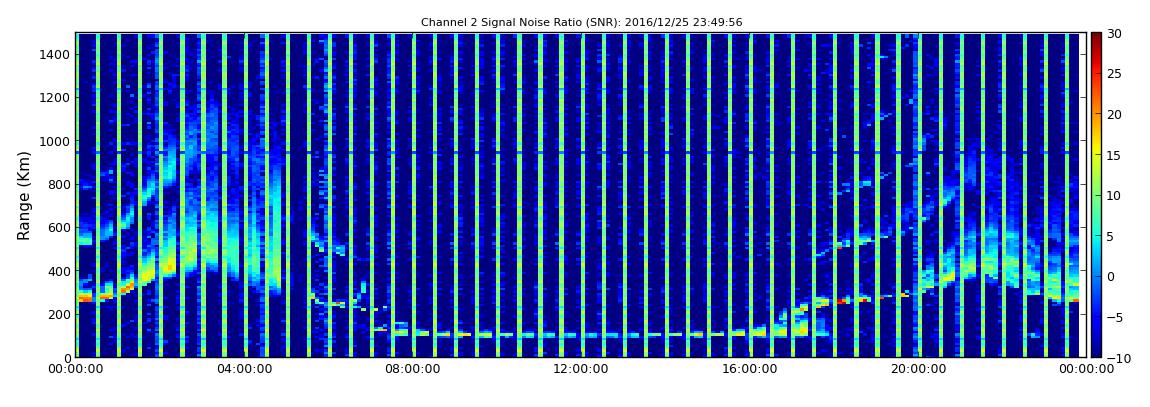The width and height of the screenshot is (1150, 407).
Task: Click the 20:00:00 time axis label
Action: (x=916, y=370)
